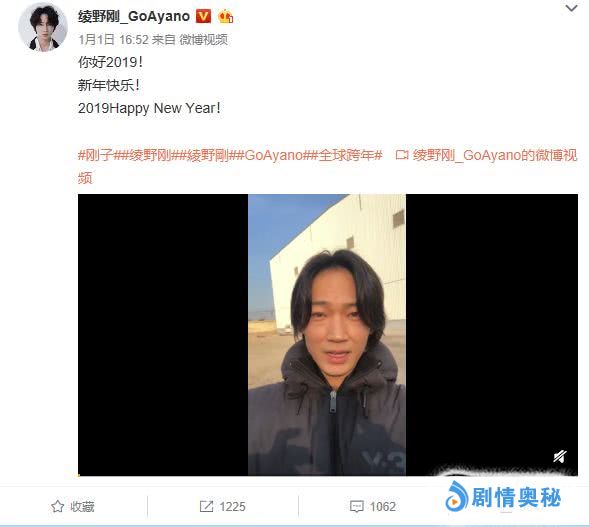Open 绫野刚_GoAyano的微博视频 link
This screenshot has width=589, height=527.
click(x=328, y=166)
